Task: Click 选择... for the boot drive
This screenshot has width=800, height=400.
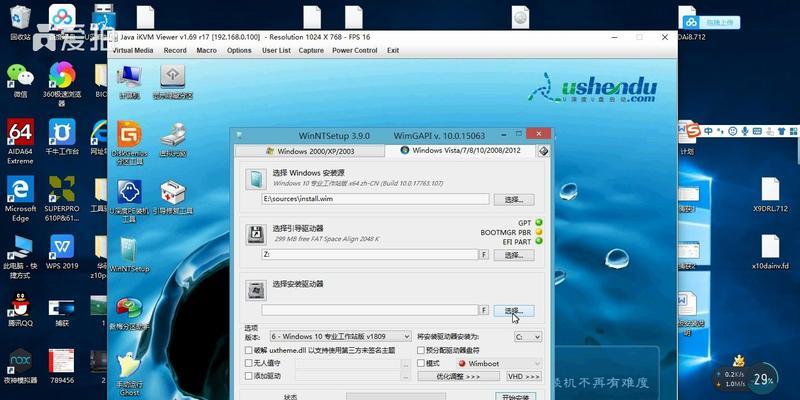Action: tap(514, 255)
